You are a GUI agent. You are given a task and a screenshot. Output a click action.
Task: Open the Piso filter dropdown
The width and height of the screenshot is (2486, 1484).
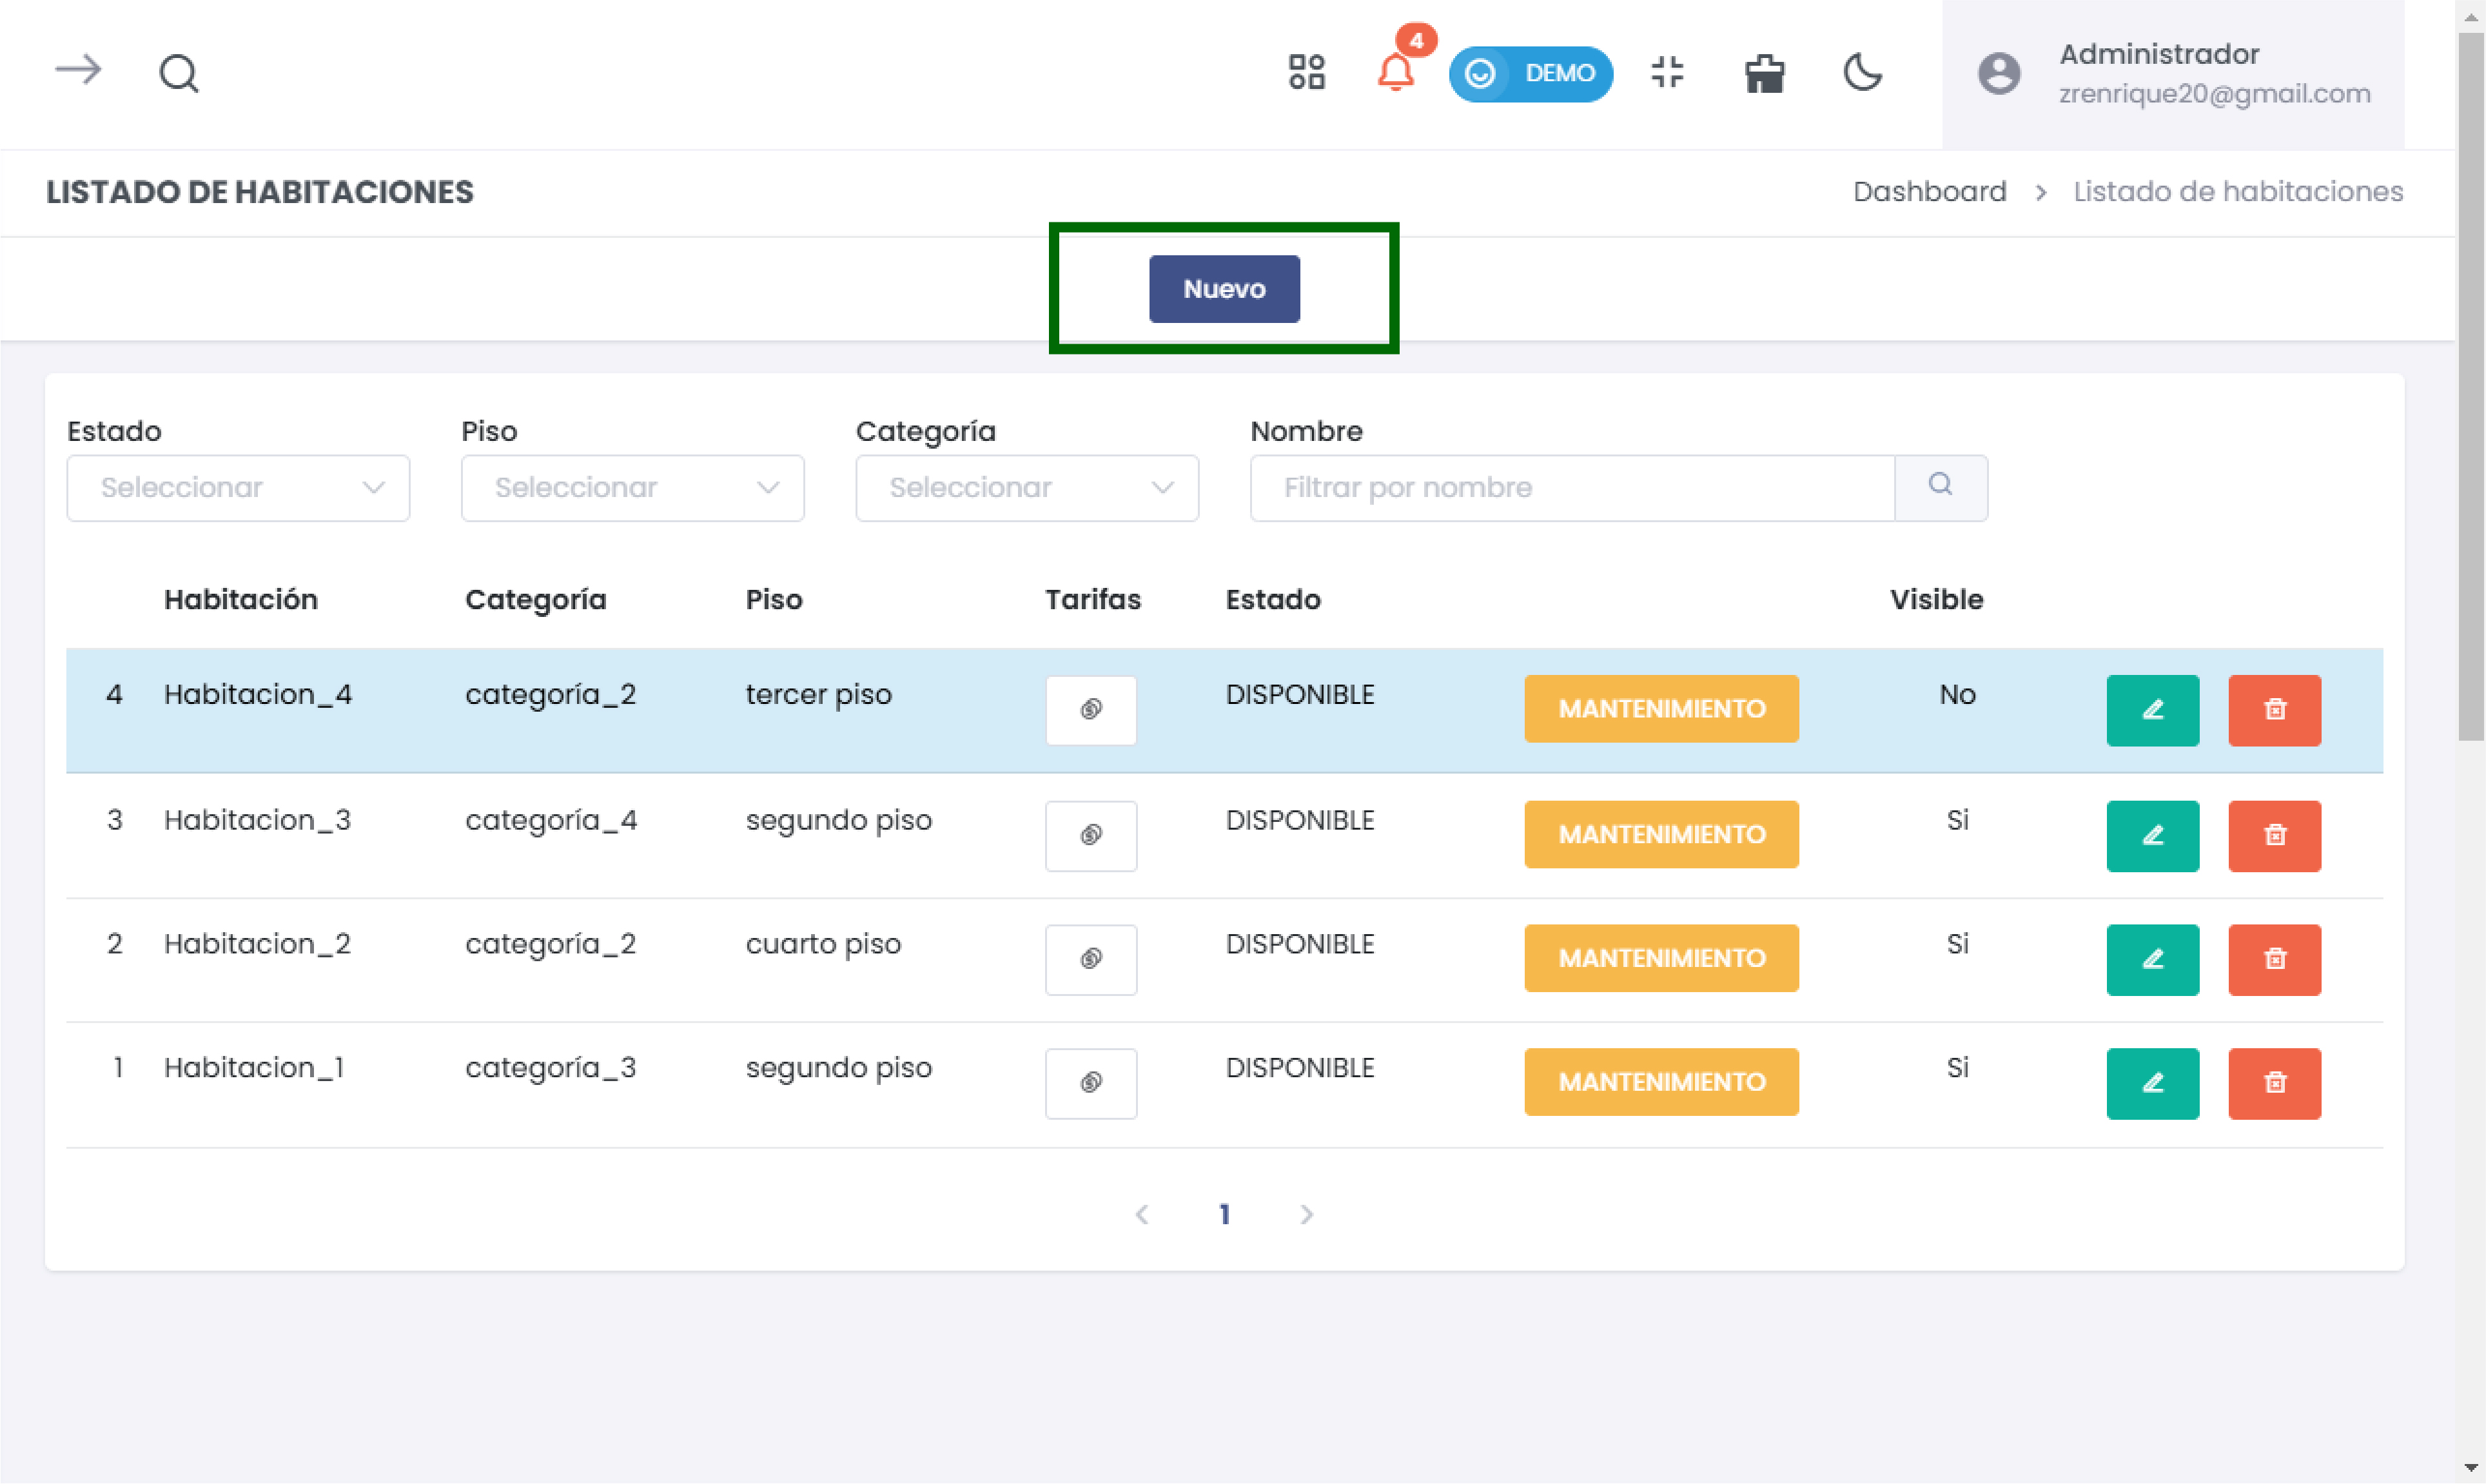coord(632,488)
